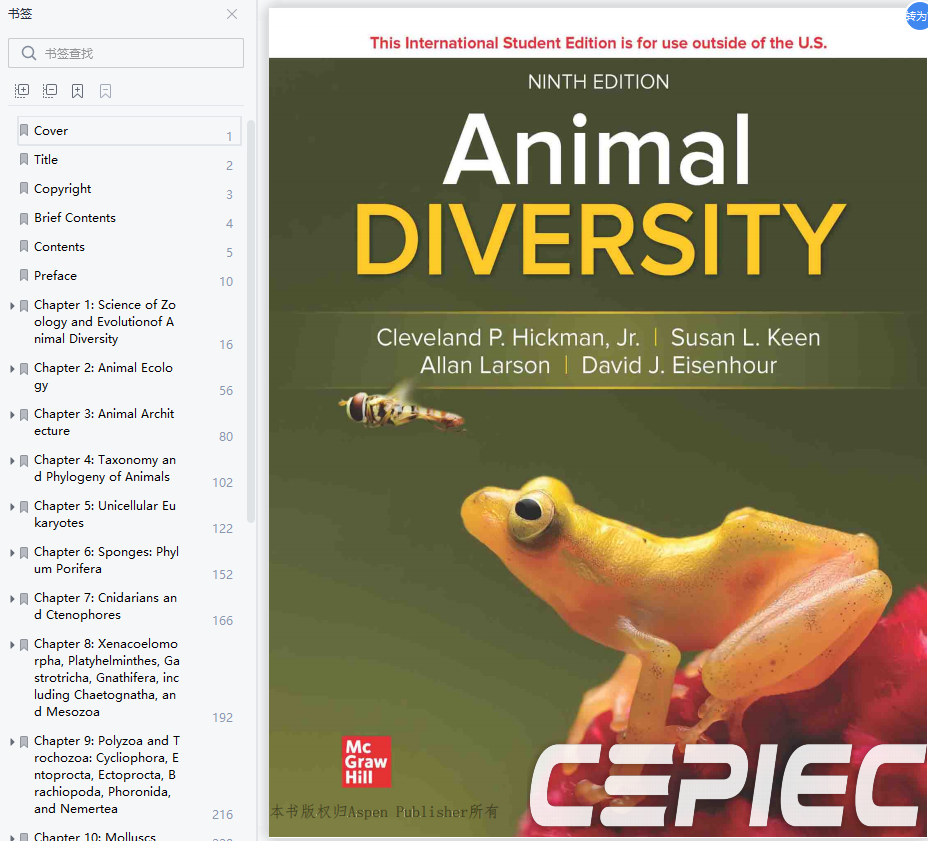Select Chapter 9: Polyzoa and Trochozoa bookmark
The width and height of the screenshot is (928, 841).
pos(107,775)
